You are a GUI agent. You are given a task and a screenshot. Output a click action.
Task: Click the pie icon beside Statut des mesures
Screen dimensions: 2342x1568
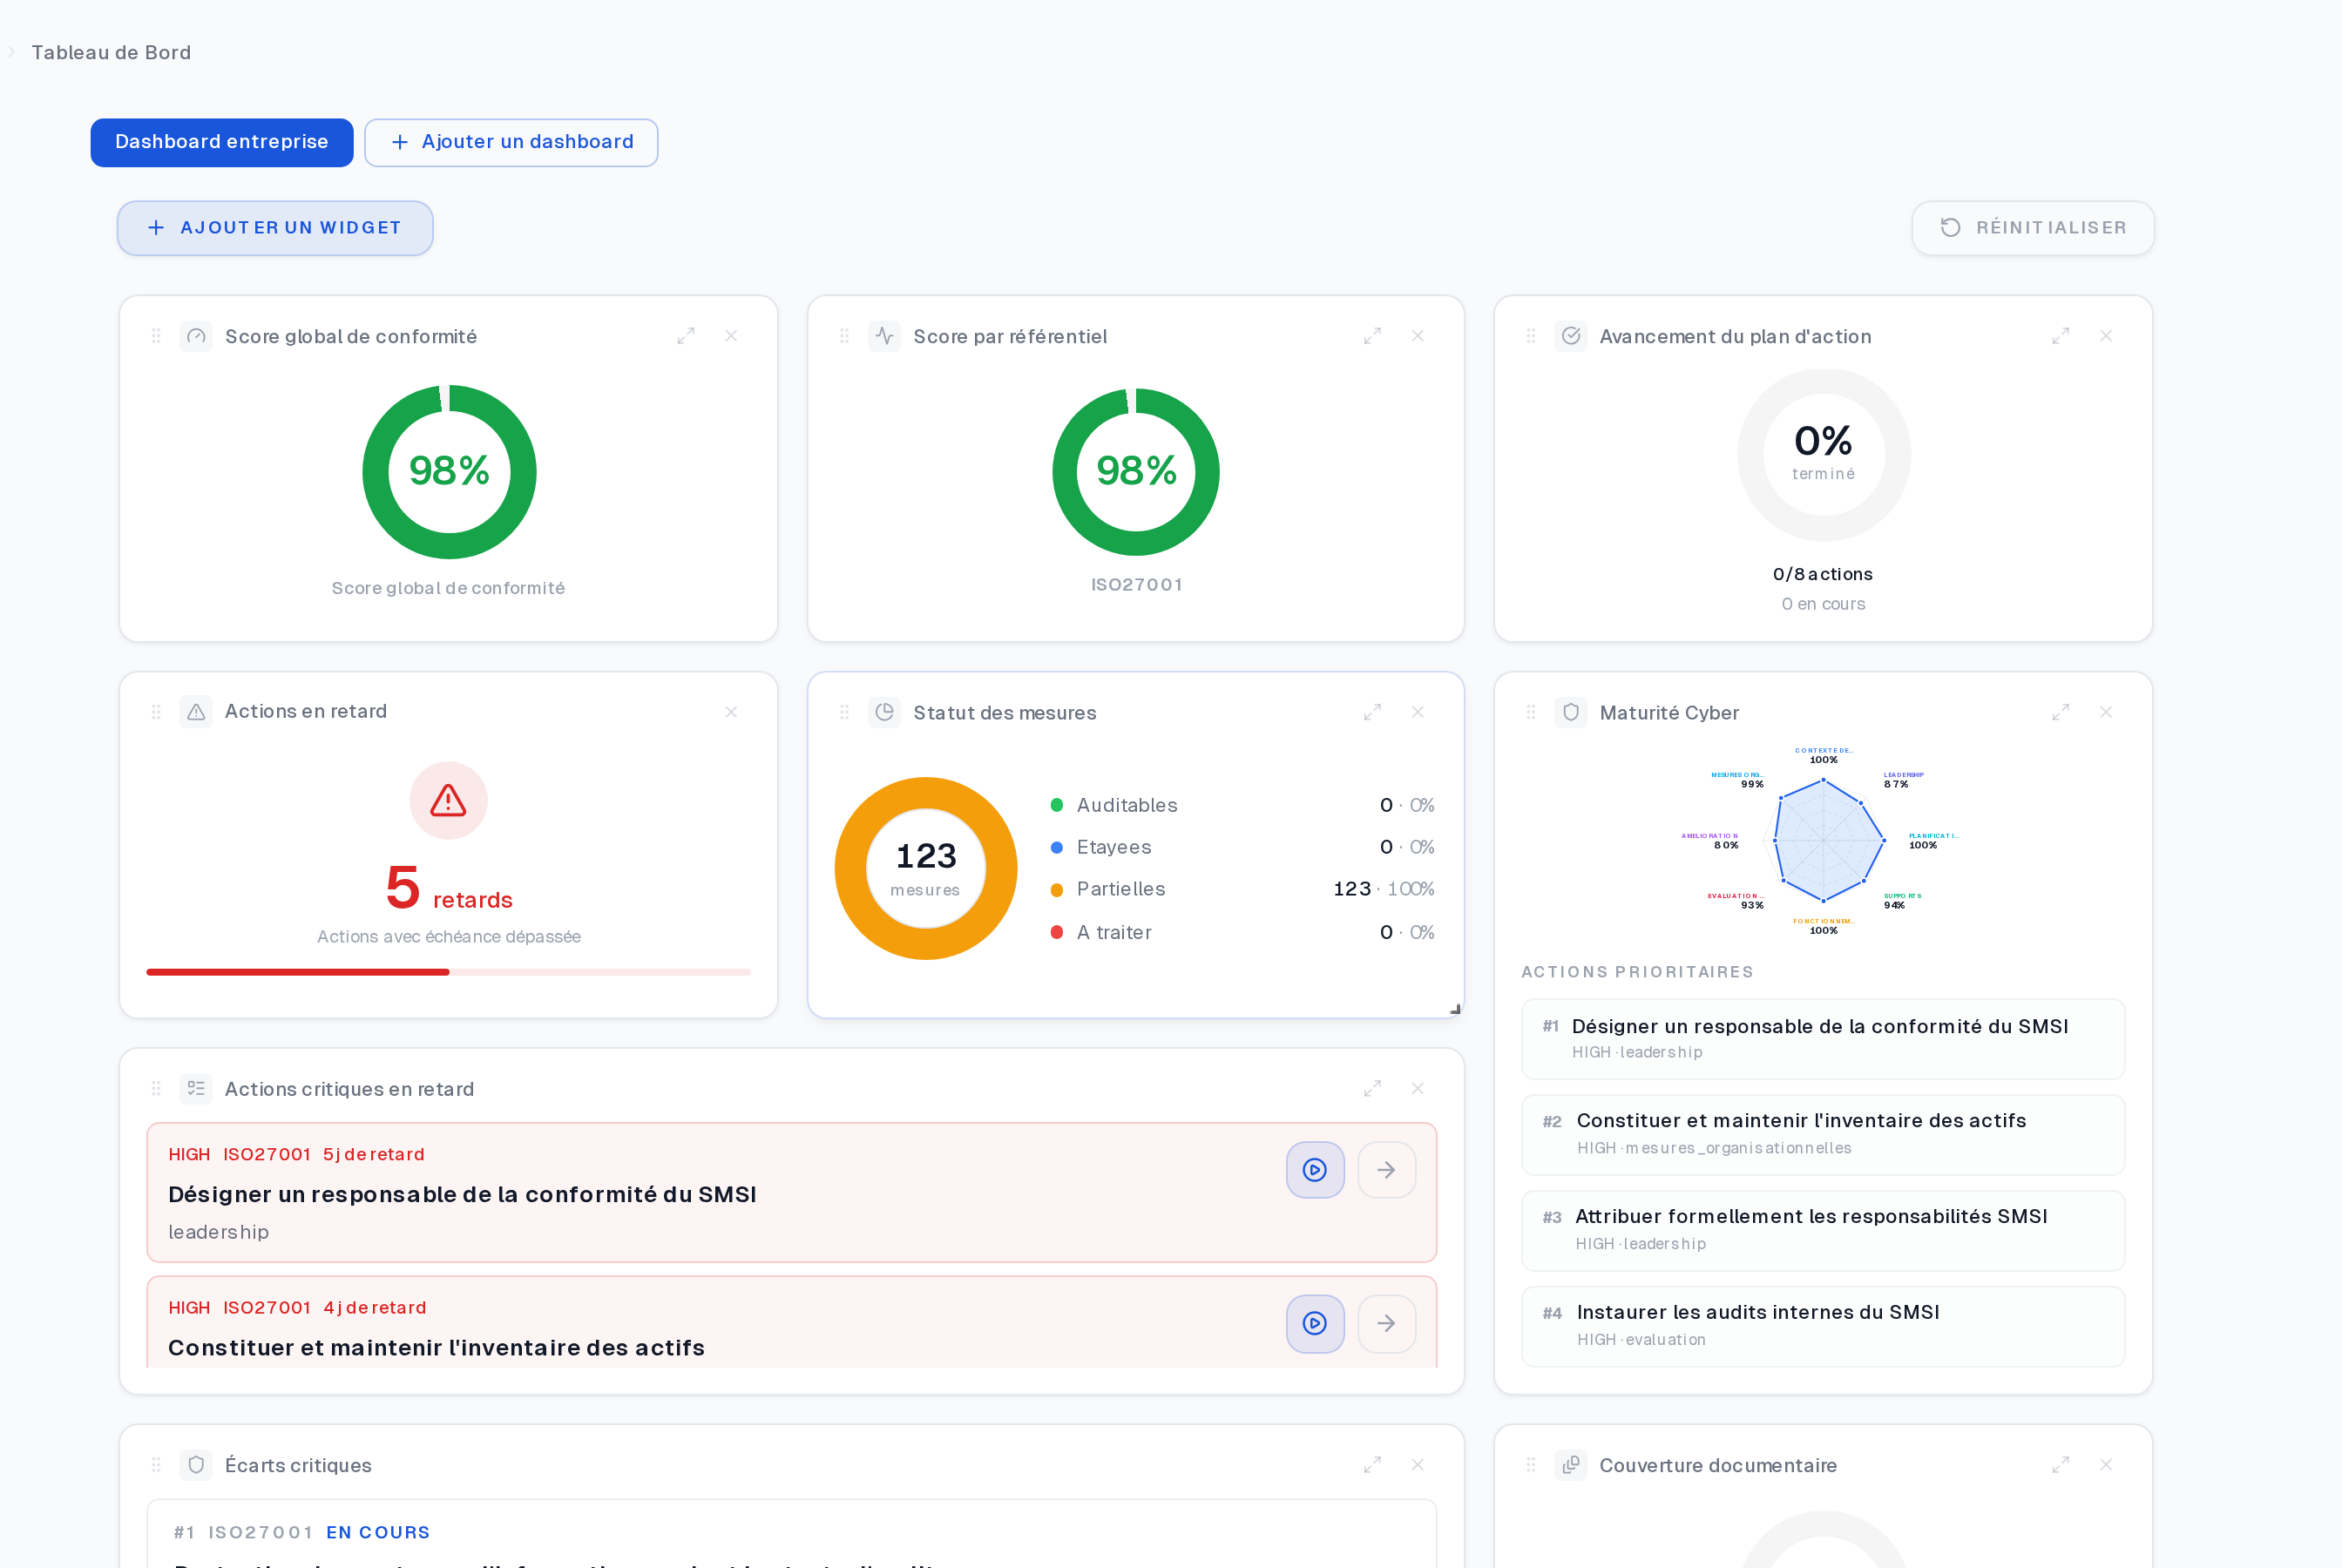(884, 712)
